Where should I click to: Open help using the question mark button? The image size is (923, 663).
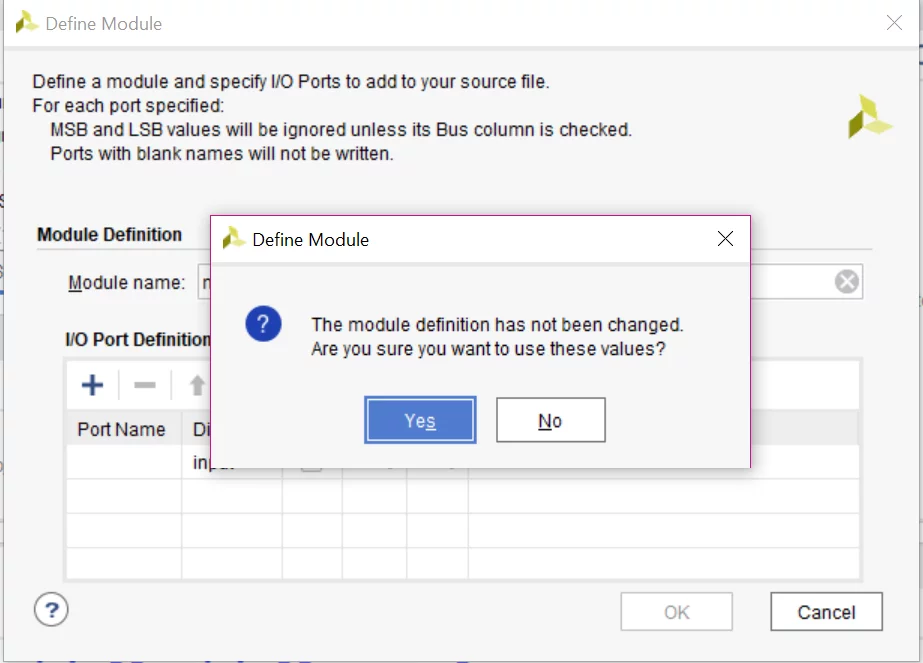pyautogui.click(x=51, y=608)
